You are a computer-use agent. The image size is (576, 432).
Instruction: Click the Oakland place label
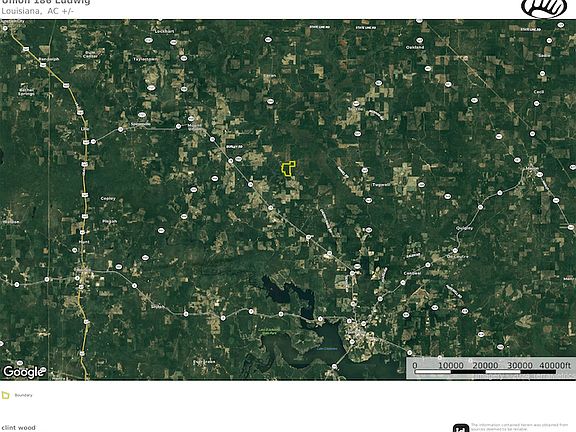point(415,47)
